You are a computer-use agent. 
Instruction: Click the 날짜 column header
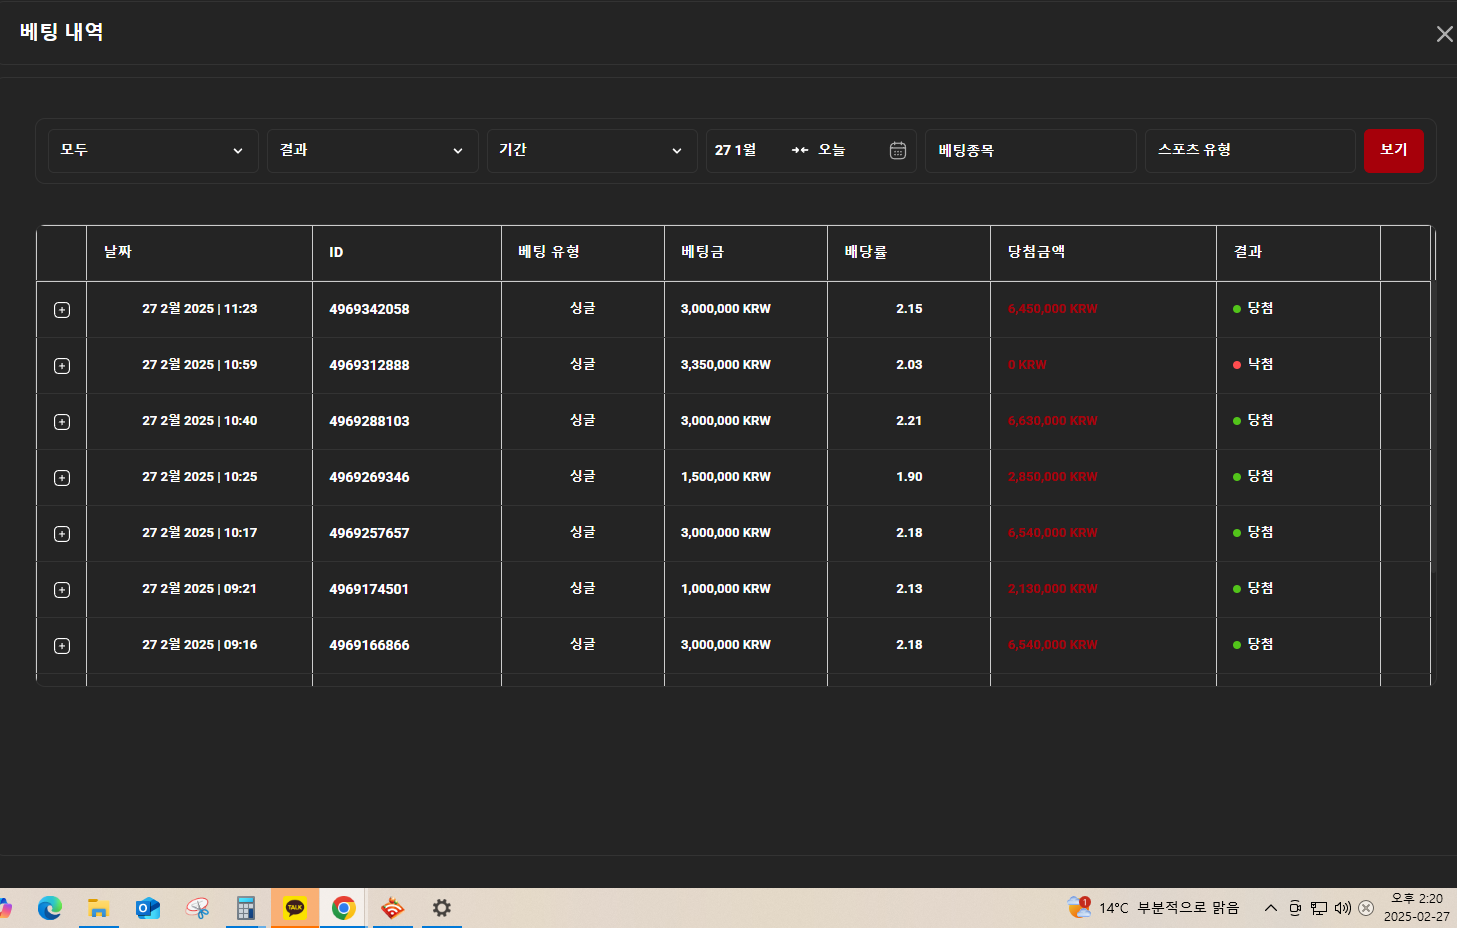point(118,252)
